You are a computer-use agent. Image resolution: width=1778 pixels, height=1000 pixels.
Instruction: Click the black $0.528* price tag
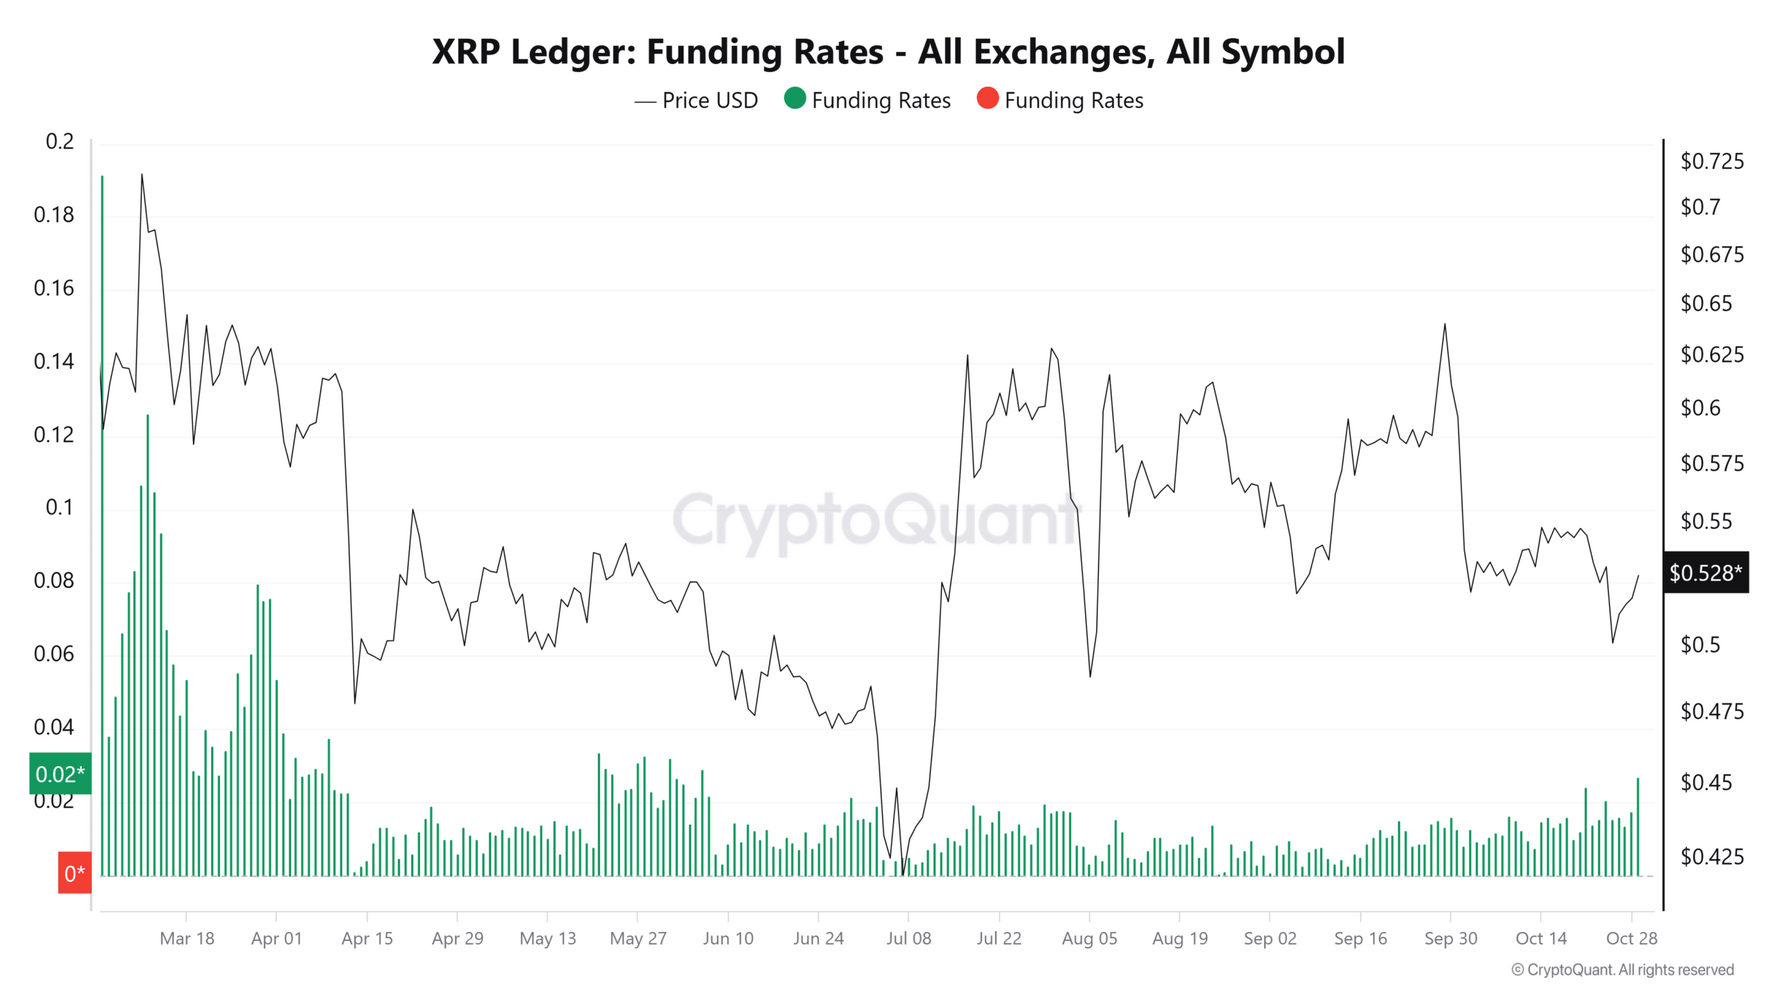tap(1706, 573)
